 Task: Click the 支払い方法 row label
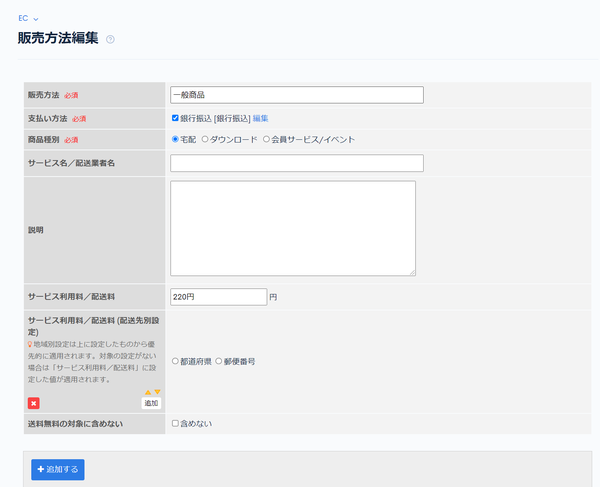[x=47, y=119]
